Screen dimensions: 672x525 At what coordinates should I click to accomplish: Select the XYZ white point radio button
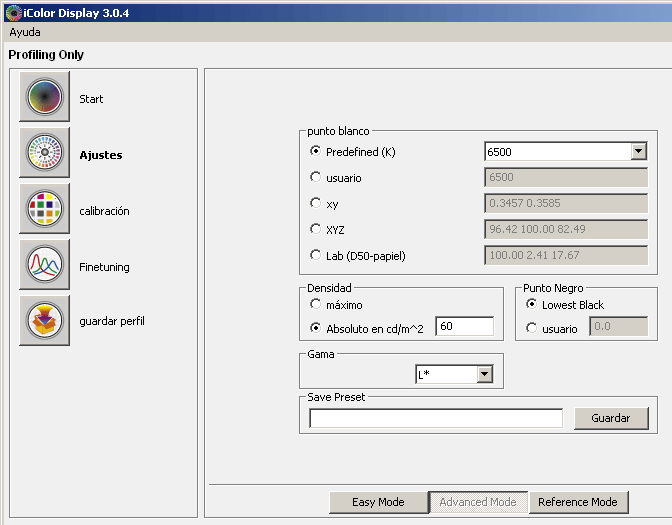click(316, 229)
